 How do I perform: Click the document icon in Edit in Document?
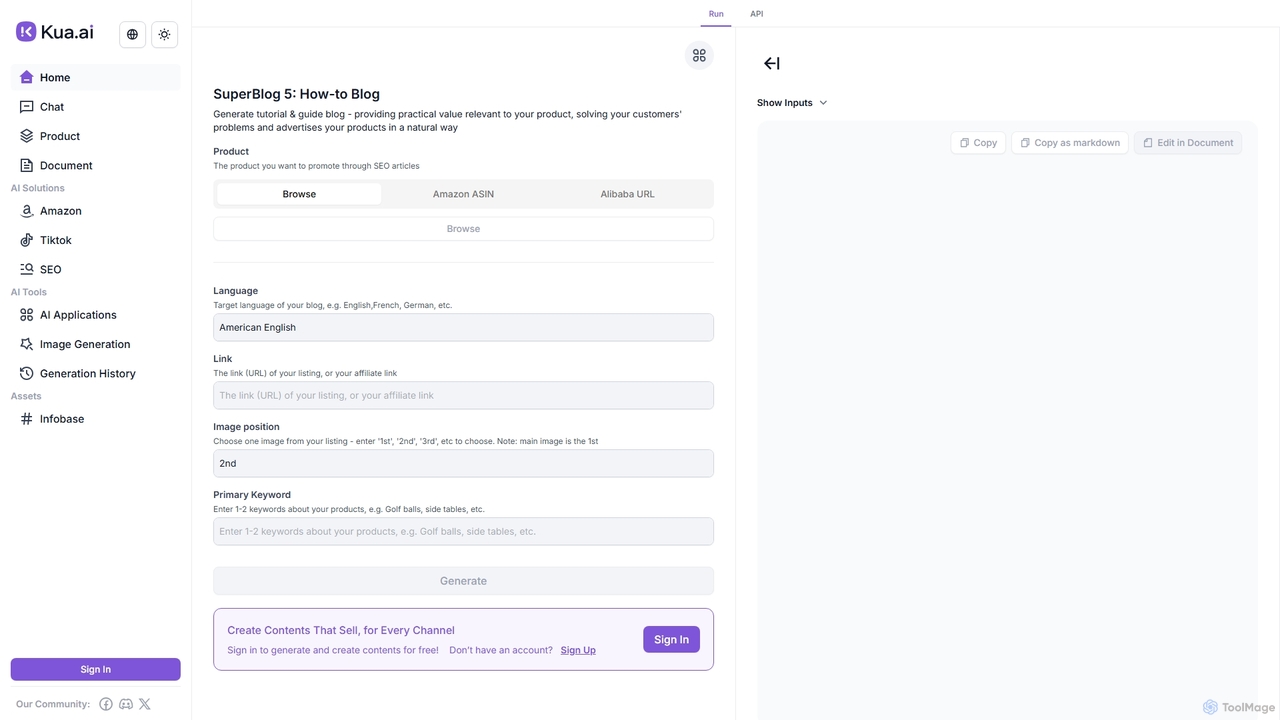click(1148, 143)
